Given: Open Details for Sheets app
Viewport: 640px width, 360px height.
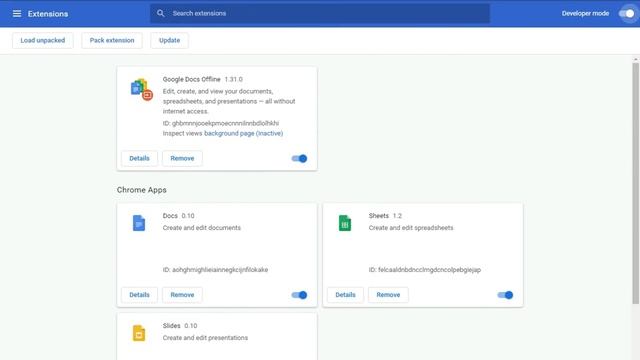Looking at the screenshot, I should [345, 295].
